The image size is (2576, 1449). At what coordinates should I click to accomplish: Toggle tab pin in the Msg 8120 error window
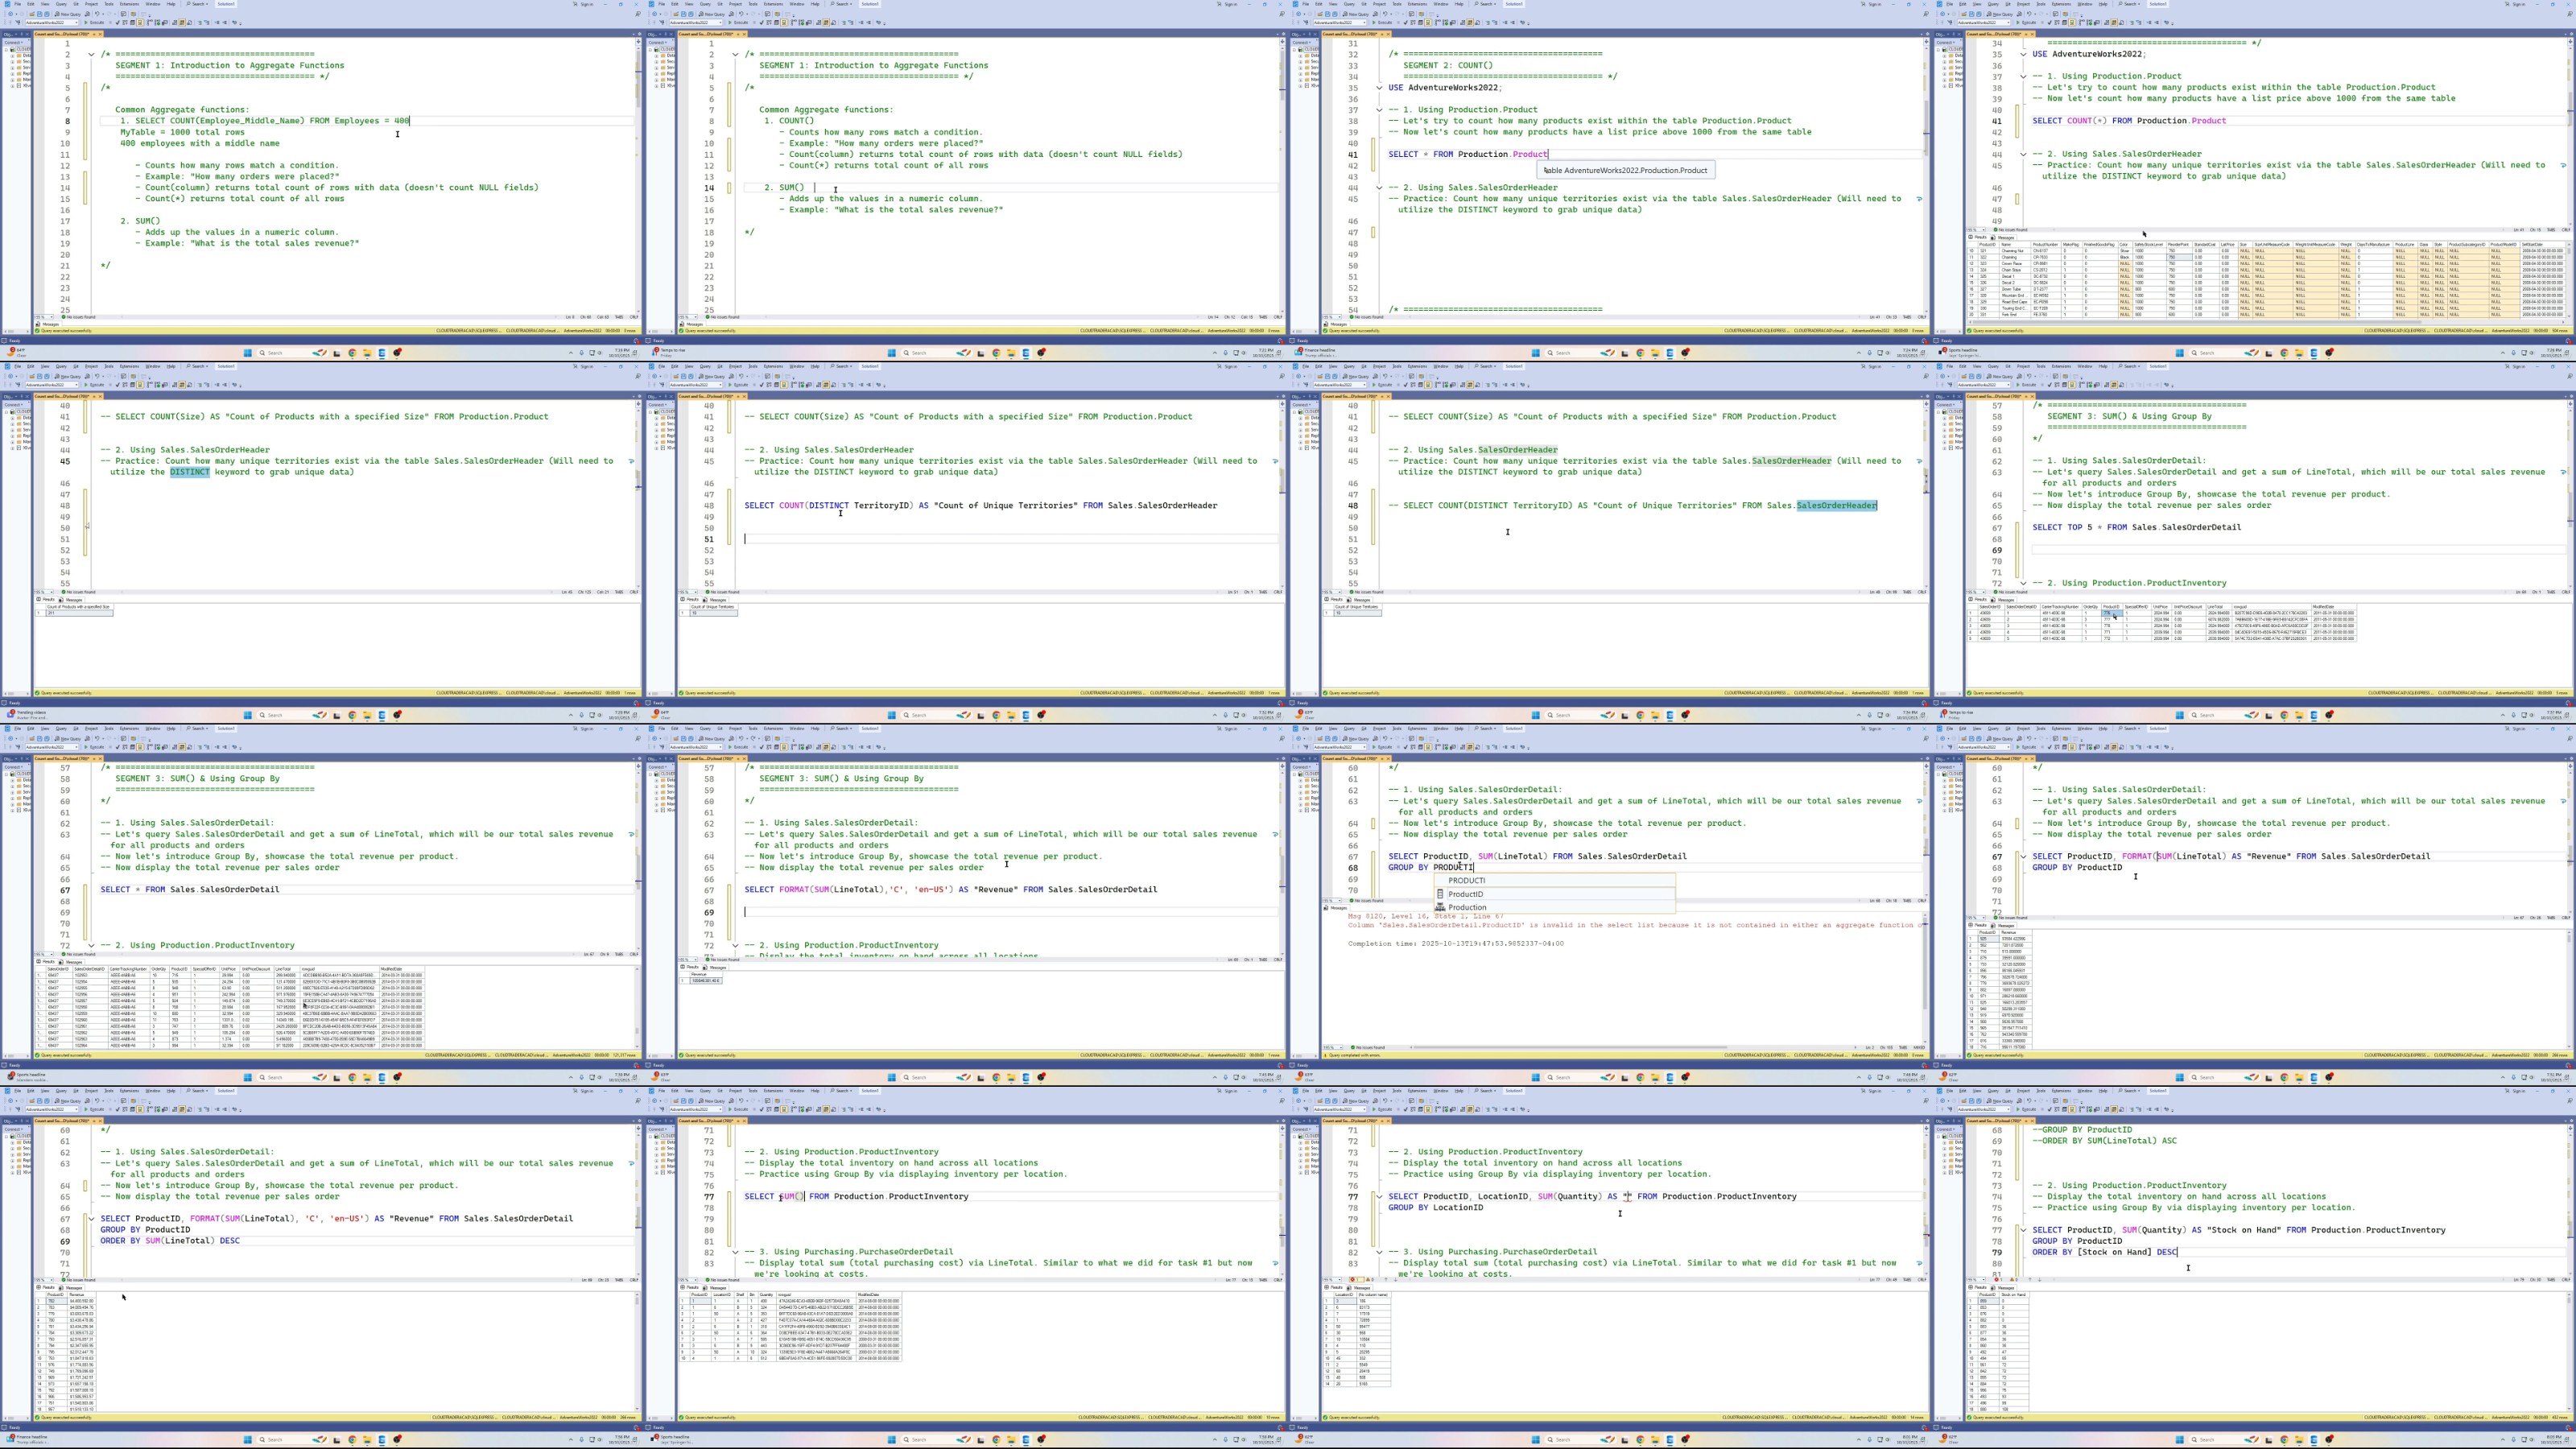point(1382,758)
